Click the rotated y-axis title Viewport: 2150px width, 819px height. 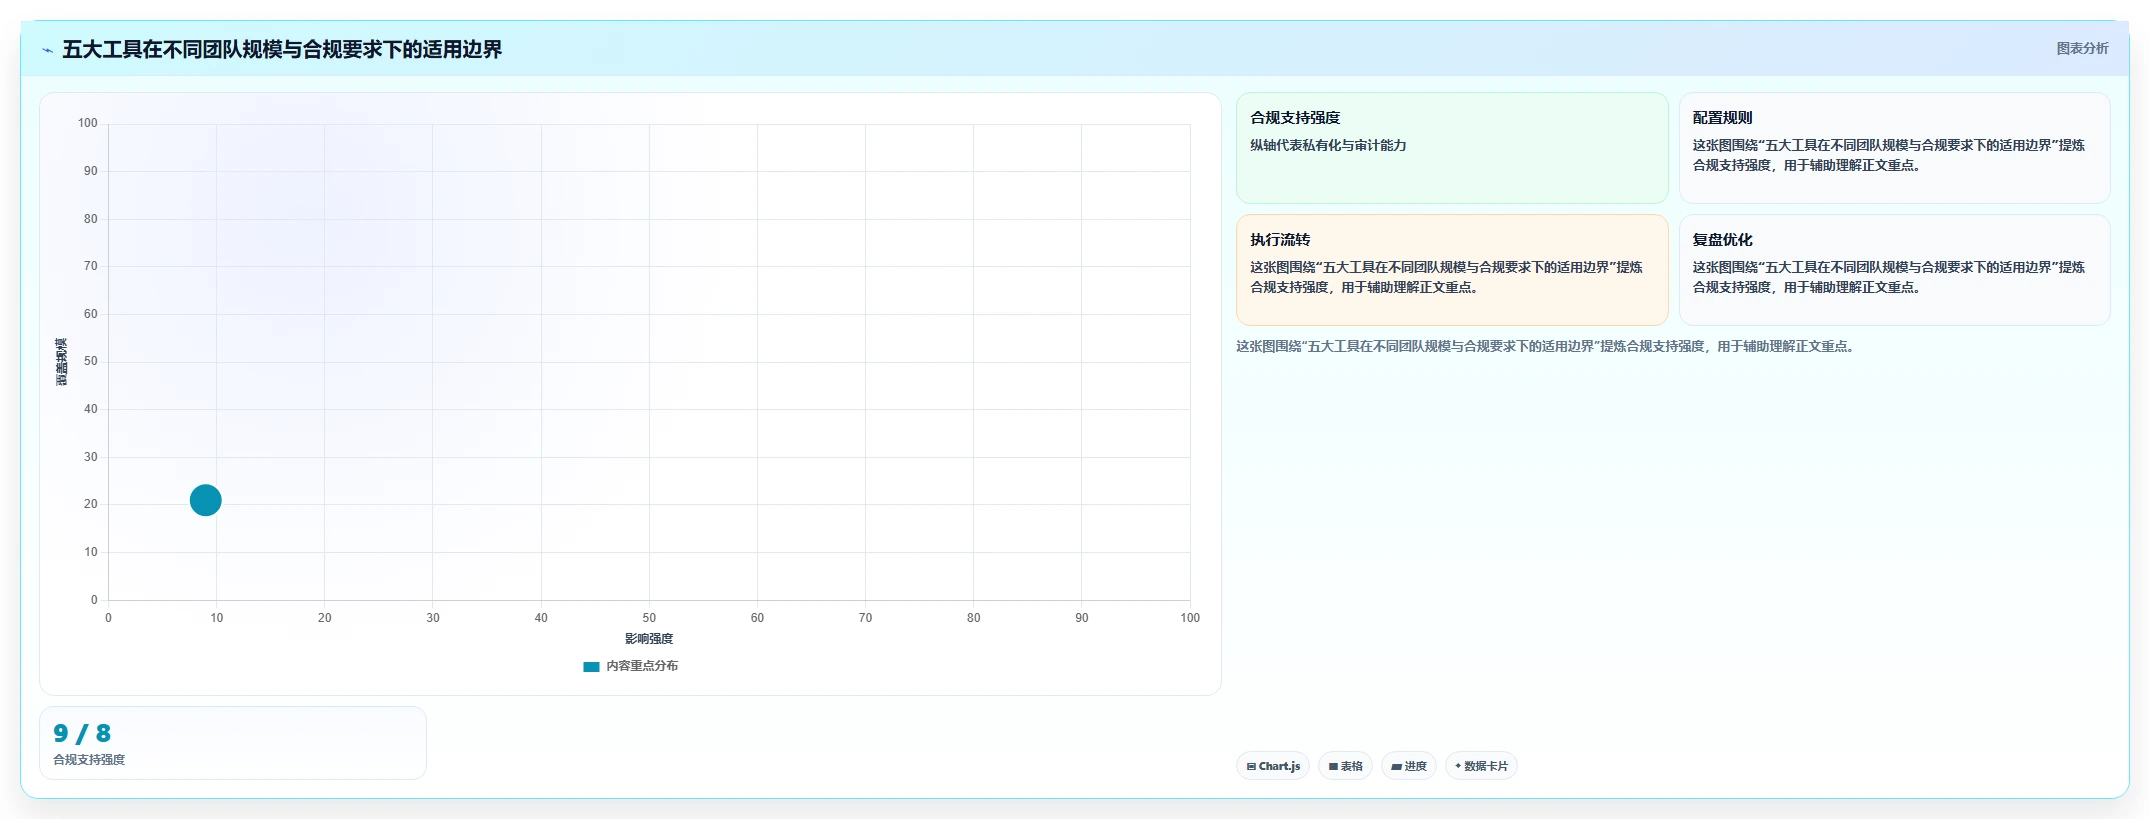(61, 362)
